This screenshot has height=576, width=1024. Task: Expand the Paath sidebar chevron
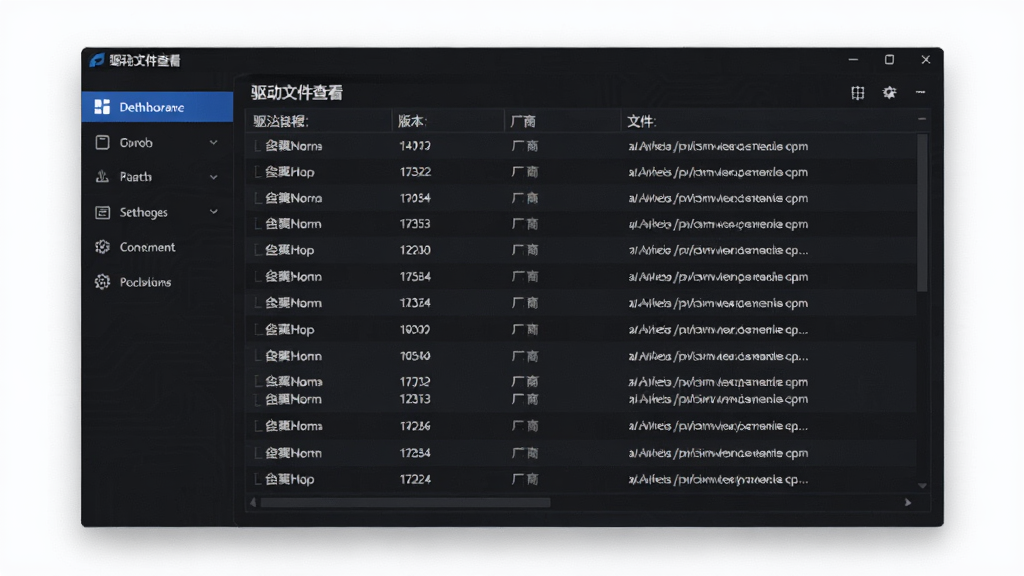(x=214, y=177)
